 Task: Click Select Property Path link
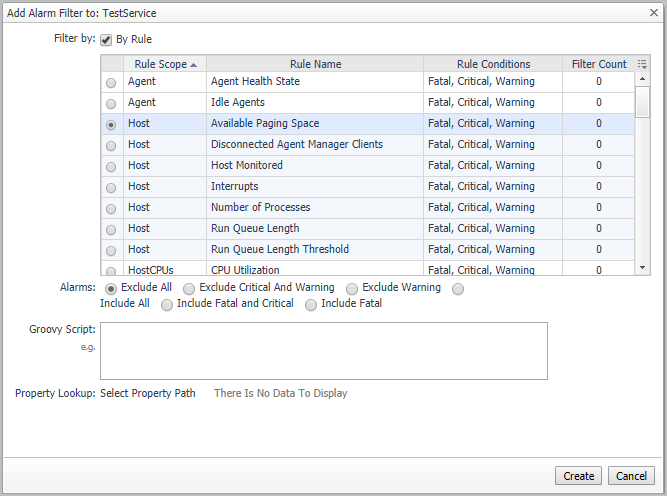pyautogui.click(x=148, y=393)
